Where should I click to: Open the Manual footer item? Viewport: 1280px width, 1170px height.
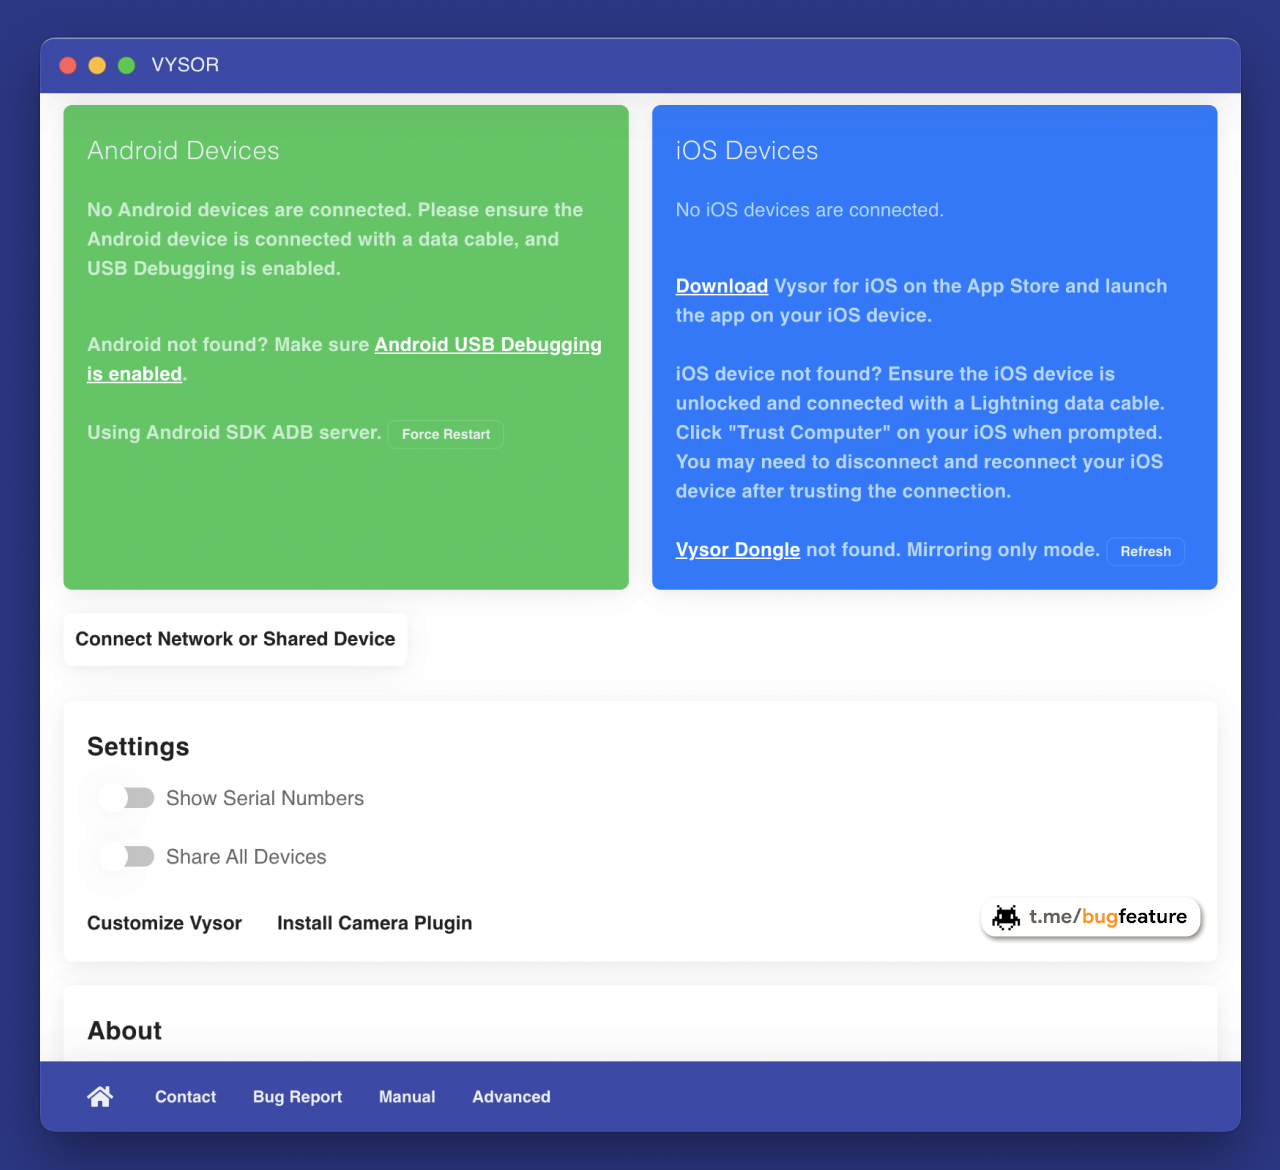point(407,1097)
